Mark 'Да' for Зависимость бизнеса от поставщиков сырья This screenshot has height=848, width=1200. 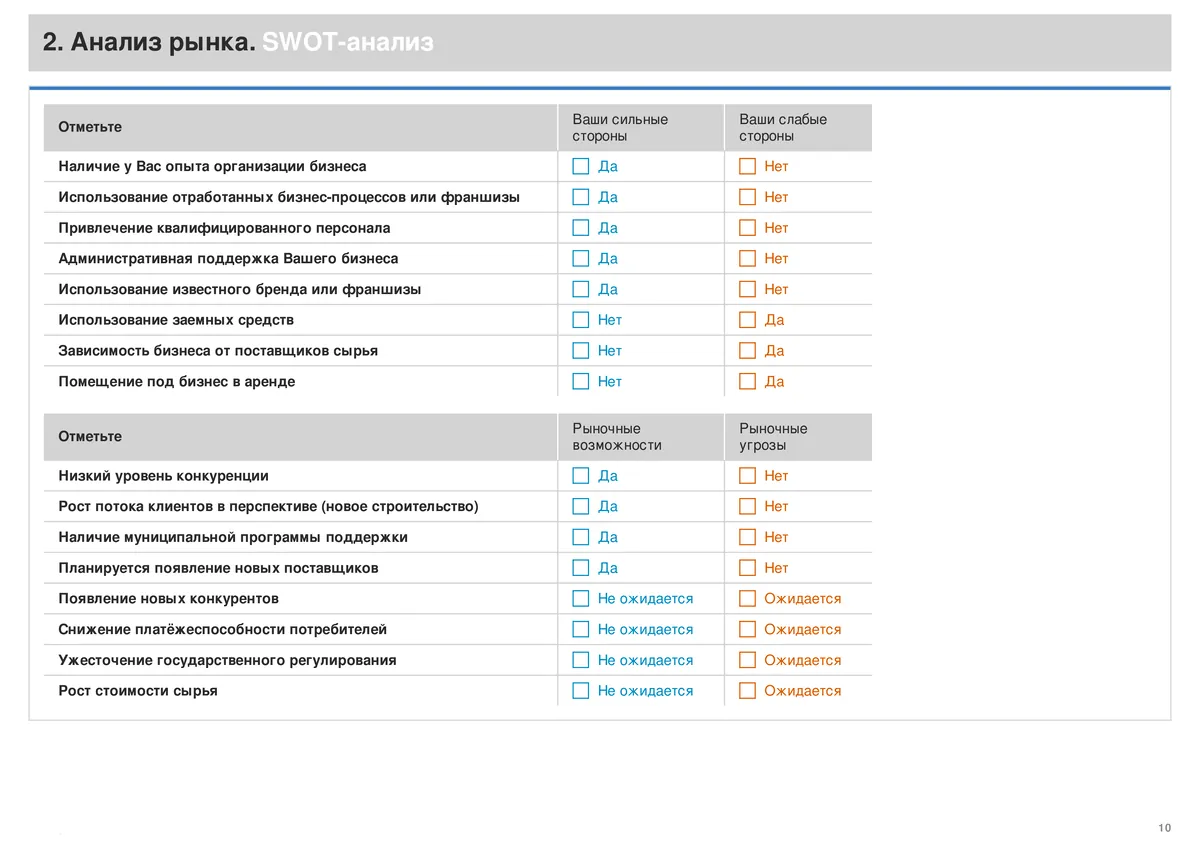point(747,351)
